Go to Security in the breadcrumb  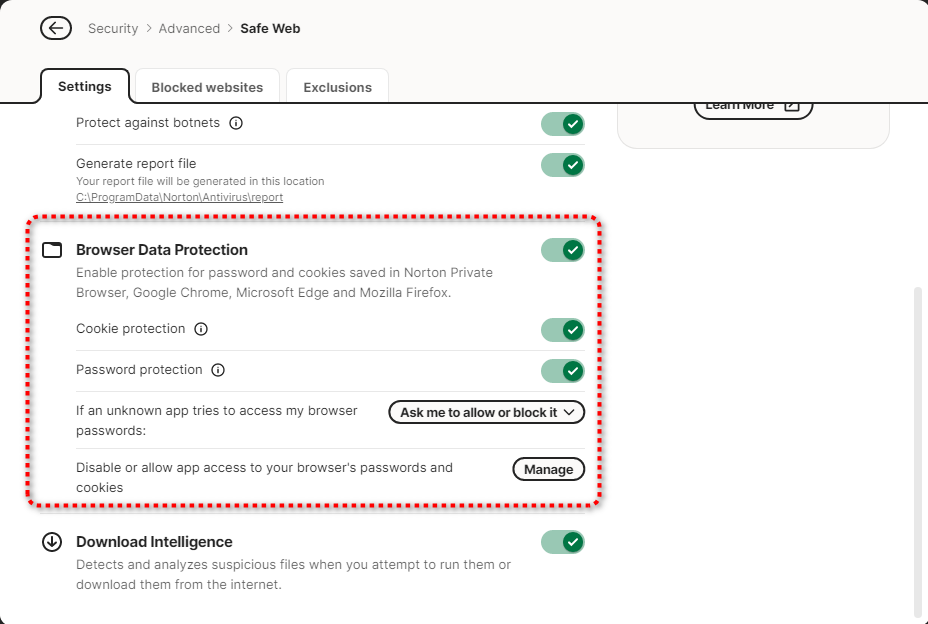(113, 28)
